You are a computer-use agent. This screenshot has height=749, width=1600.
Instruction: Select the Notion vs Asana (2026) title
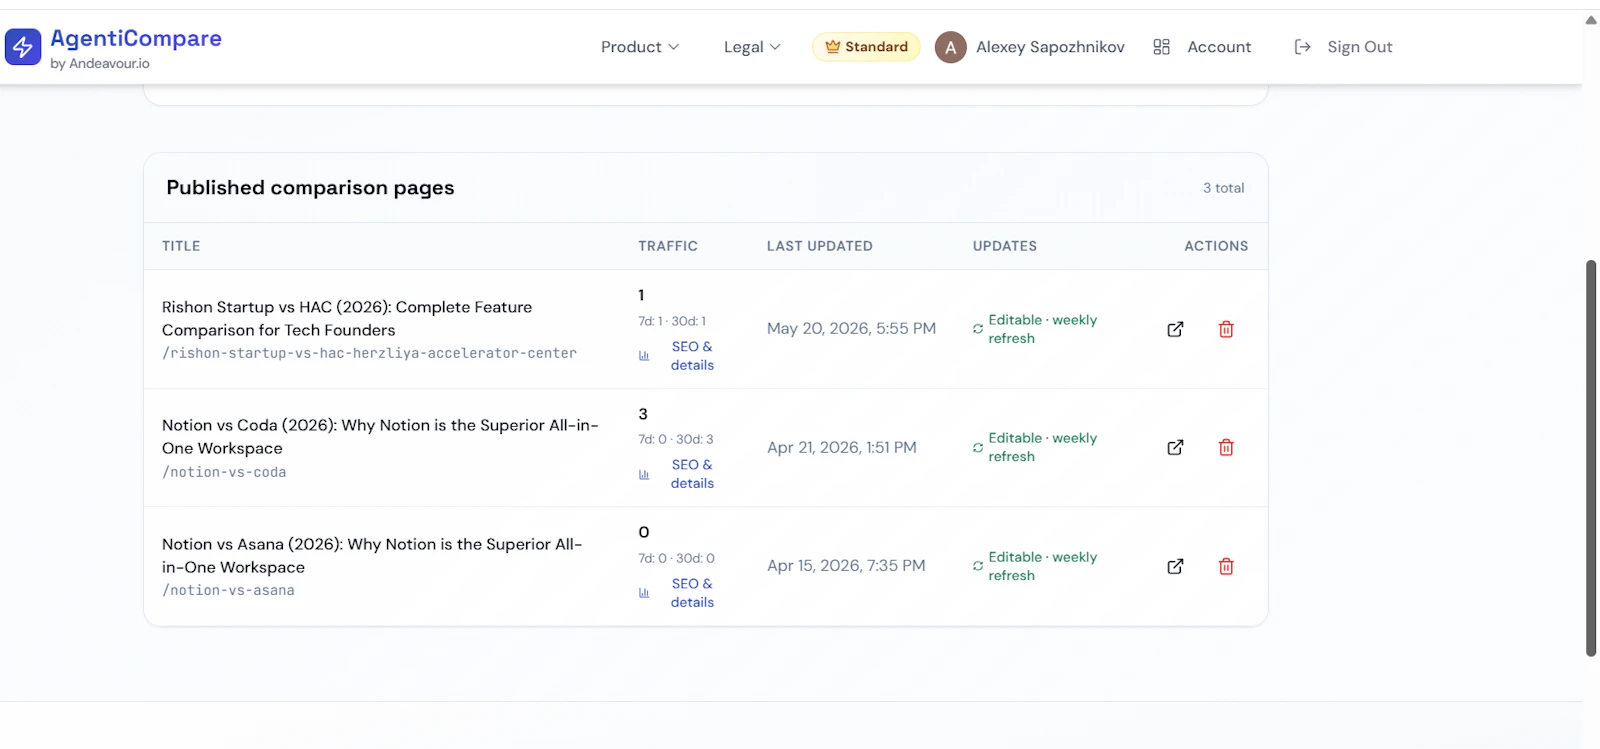click(x=372, y=555)
